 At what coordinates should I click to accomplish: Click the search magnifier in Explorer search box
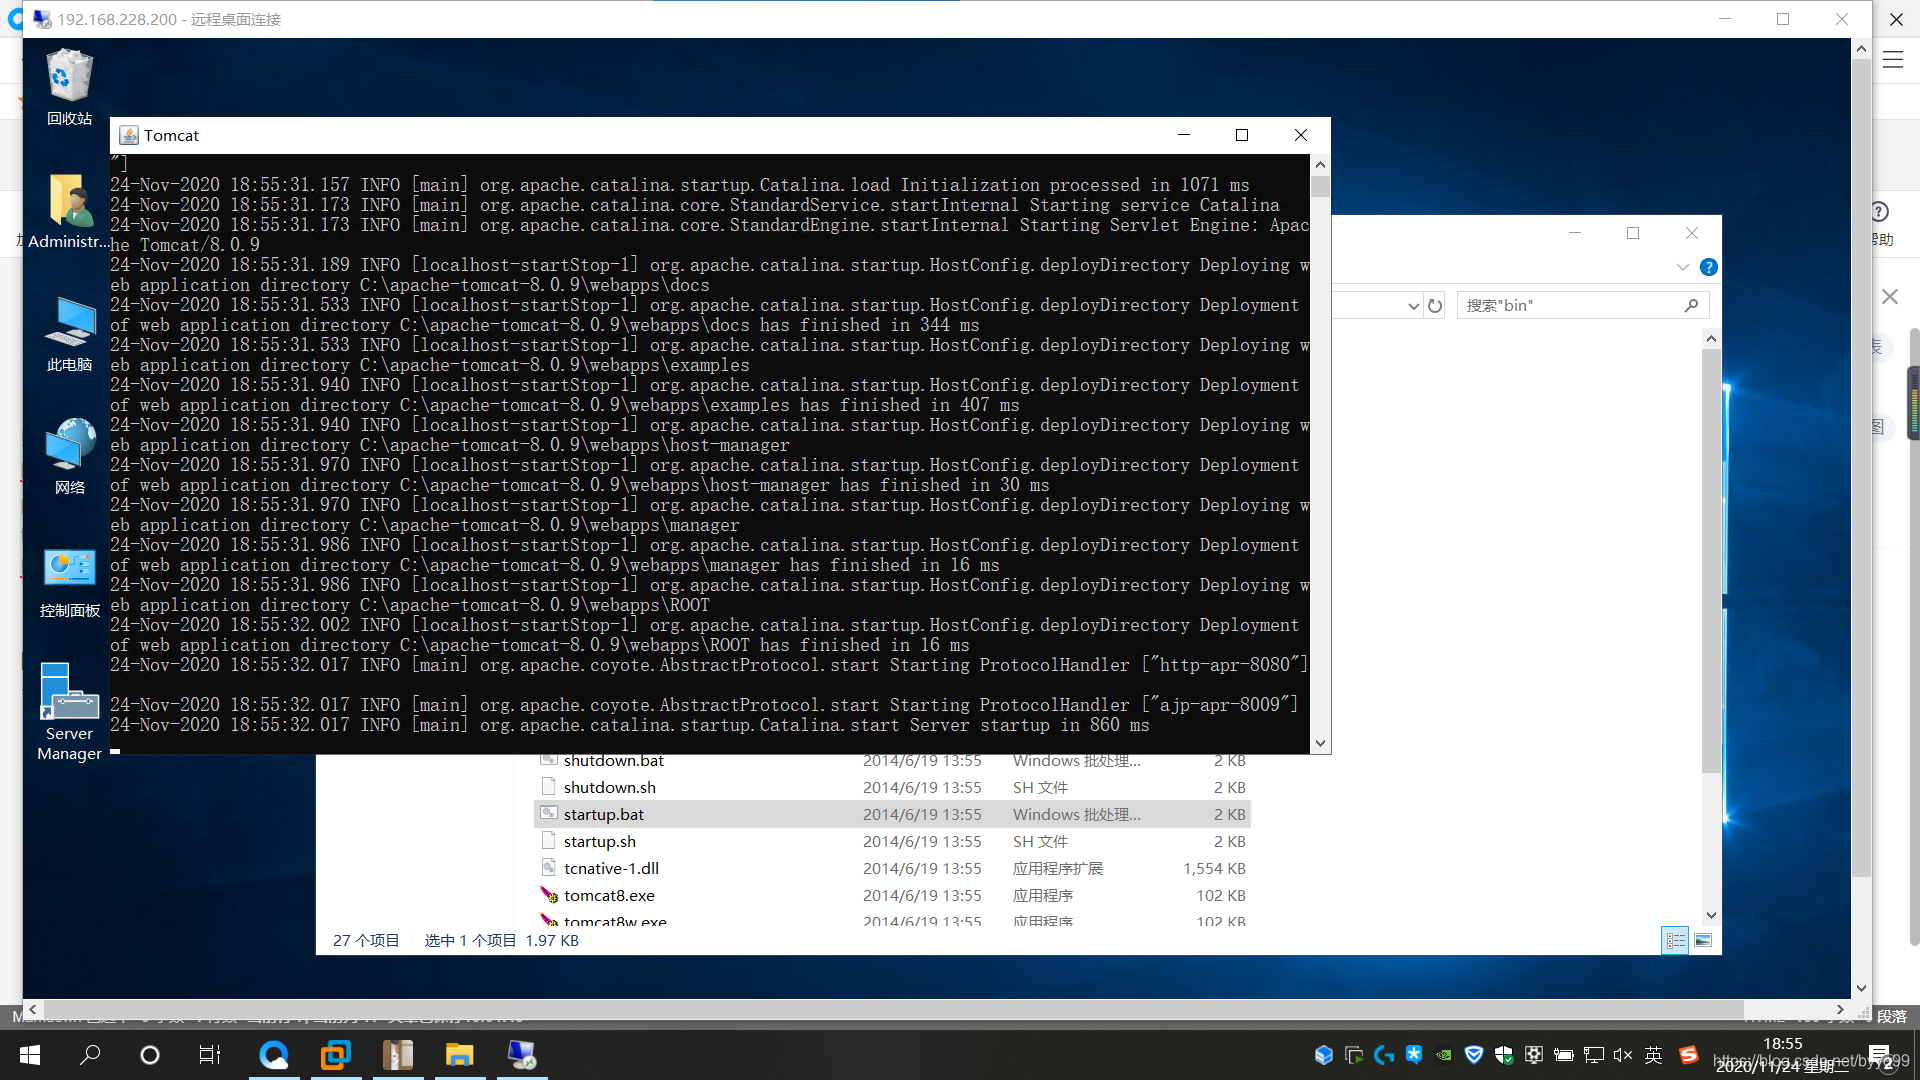click(x=1691, y=305)
